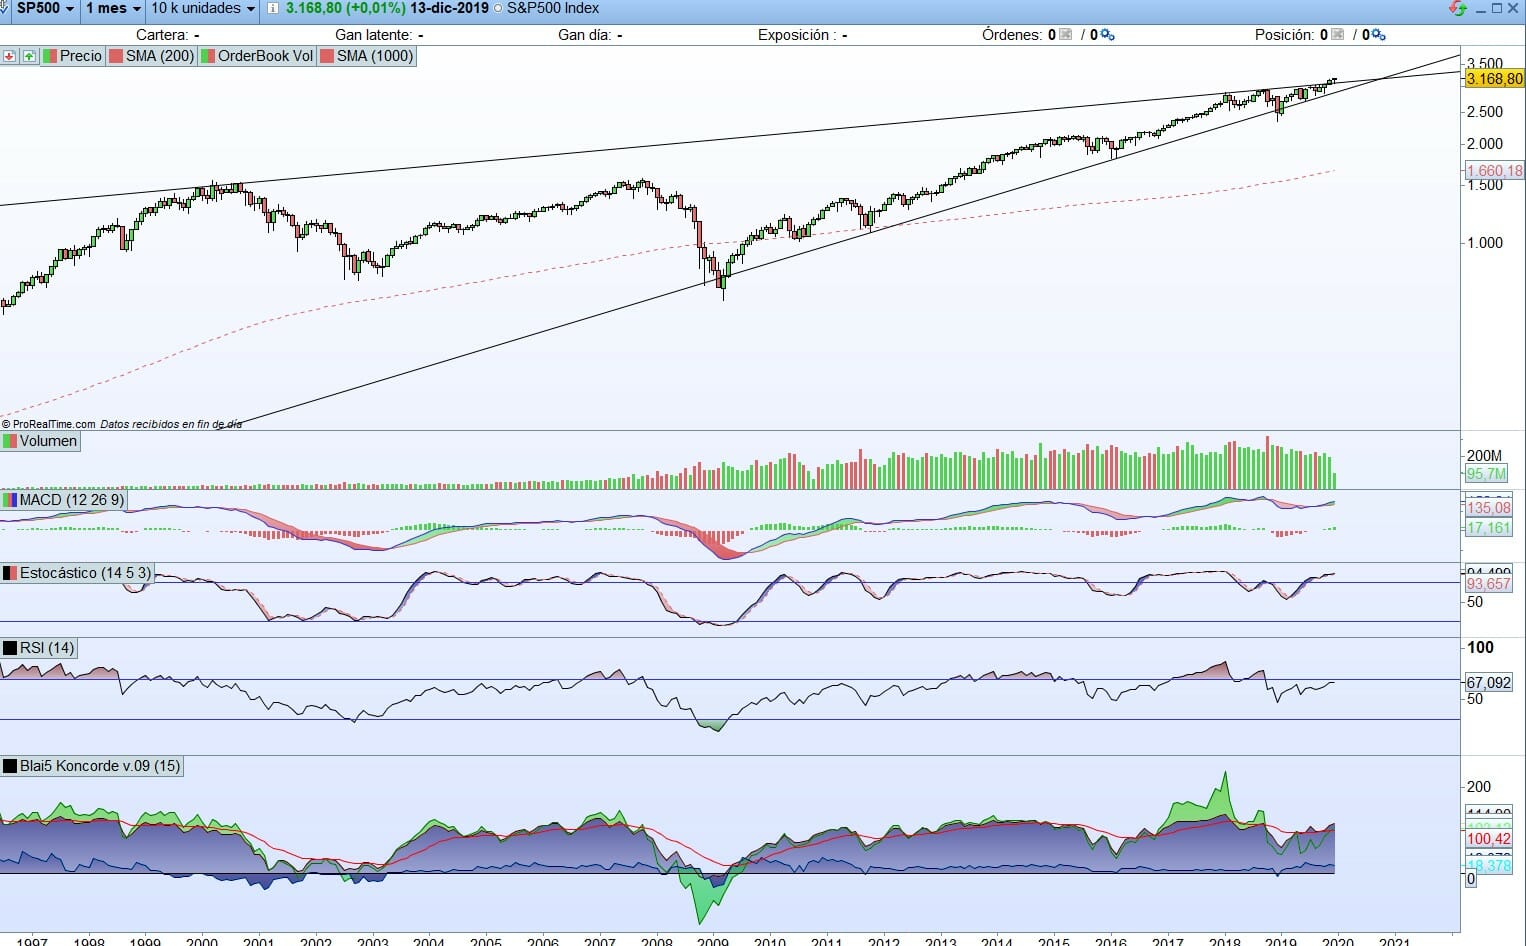
Task: Click the 2000 label on the time axis
Action: tap(202, 940)
